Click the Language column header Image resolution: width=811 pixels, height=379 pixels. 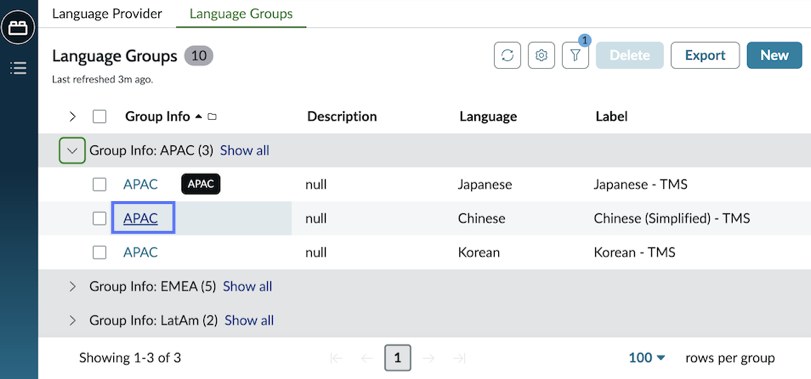pos(488,117)
